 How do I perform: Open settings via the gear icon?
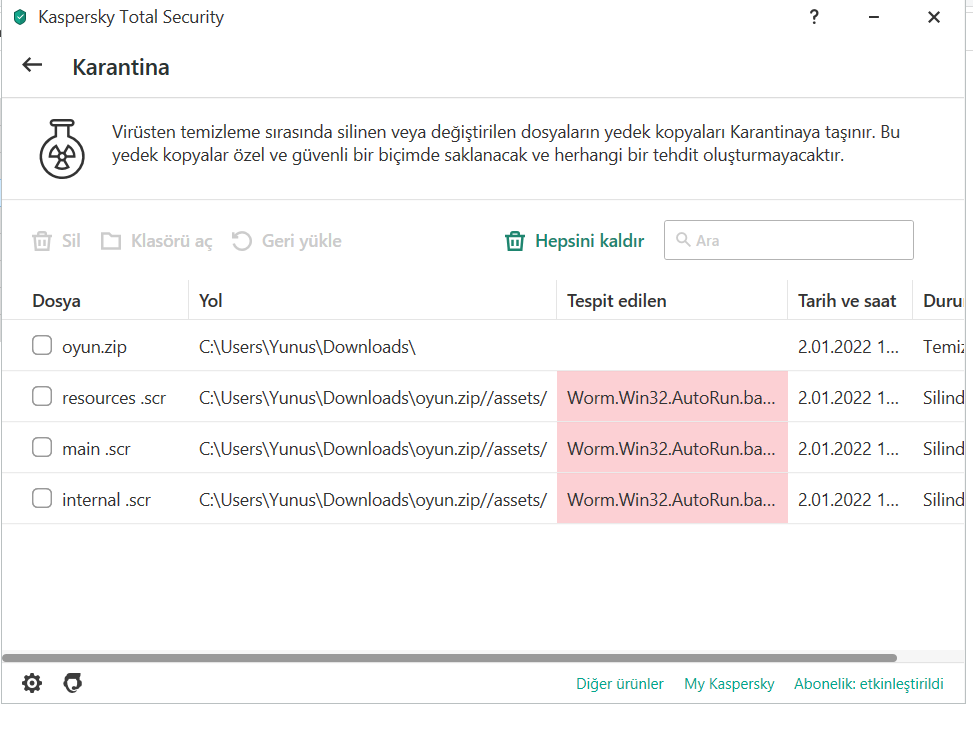point(32,683)
